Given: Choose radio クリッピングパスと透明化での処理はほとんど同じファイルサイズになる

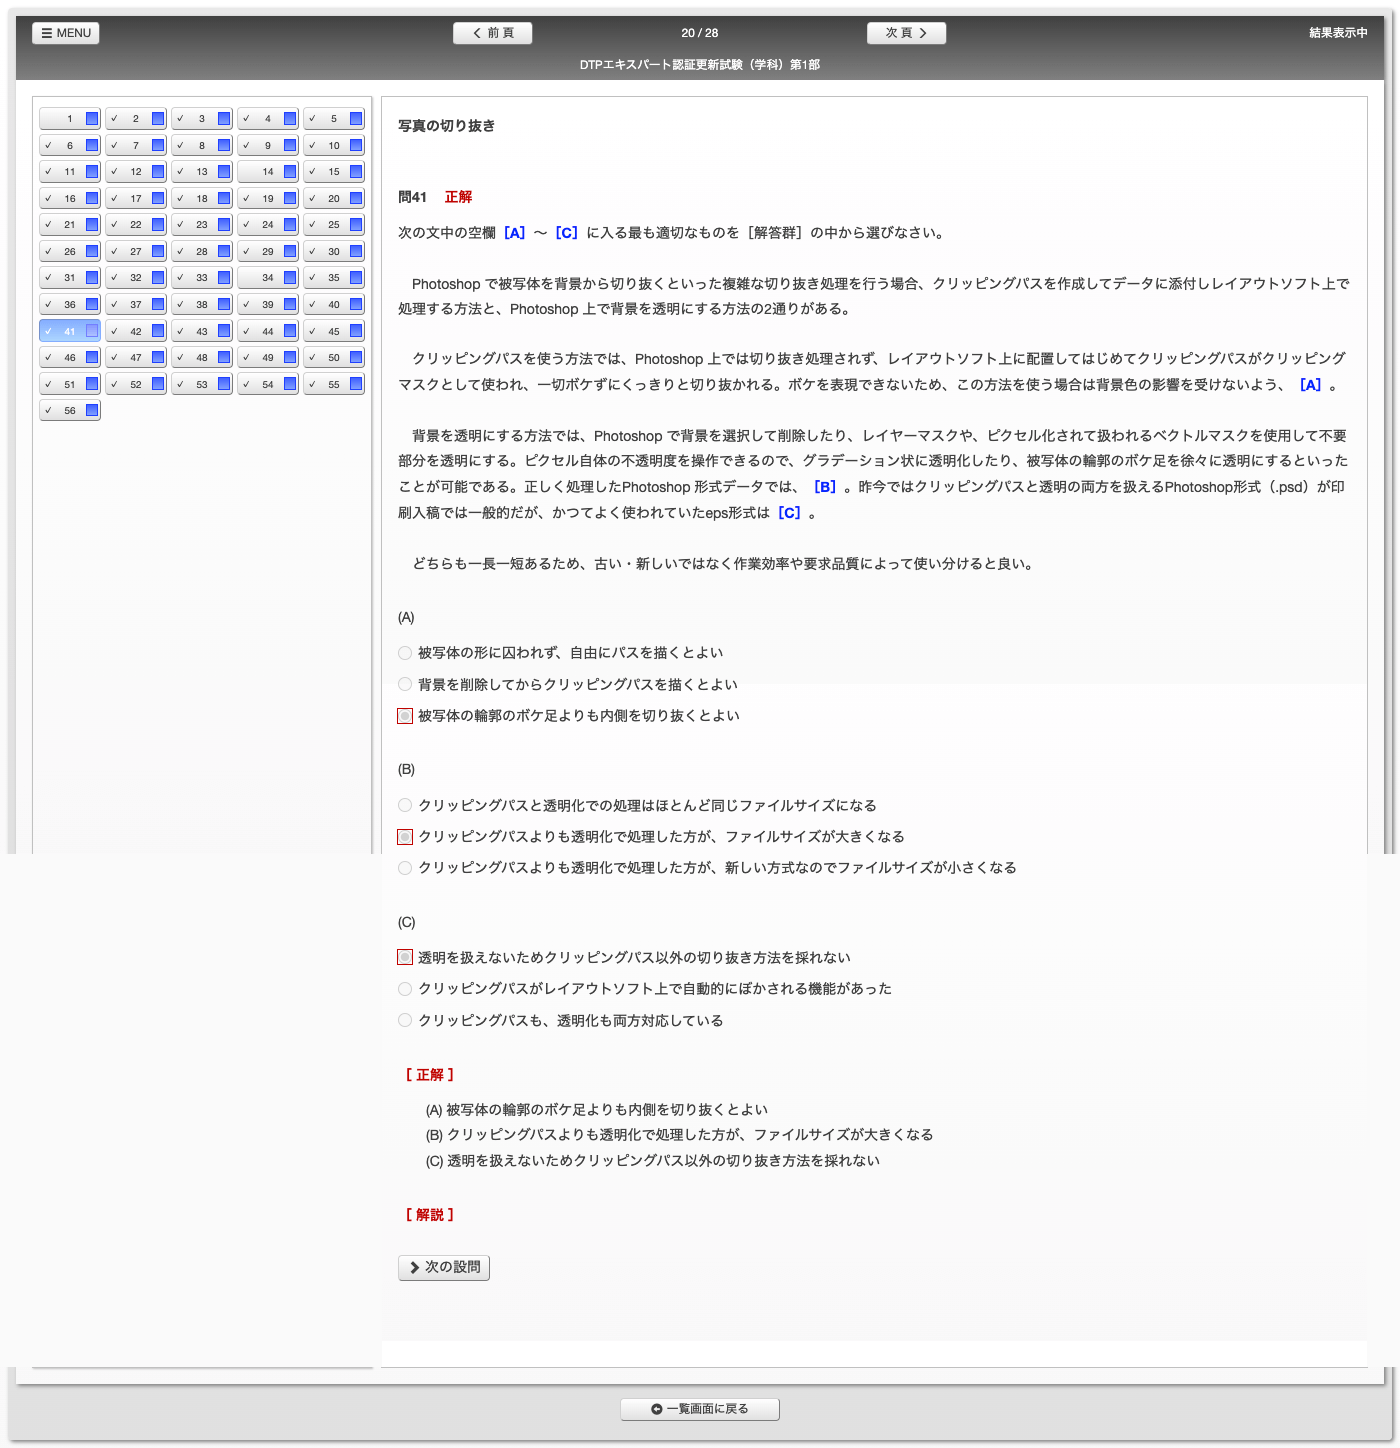Looking at the screenshot, I should click(405, 805).
